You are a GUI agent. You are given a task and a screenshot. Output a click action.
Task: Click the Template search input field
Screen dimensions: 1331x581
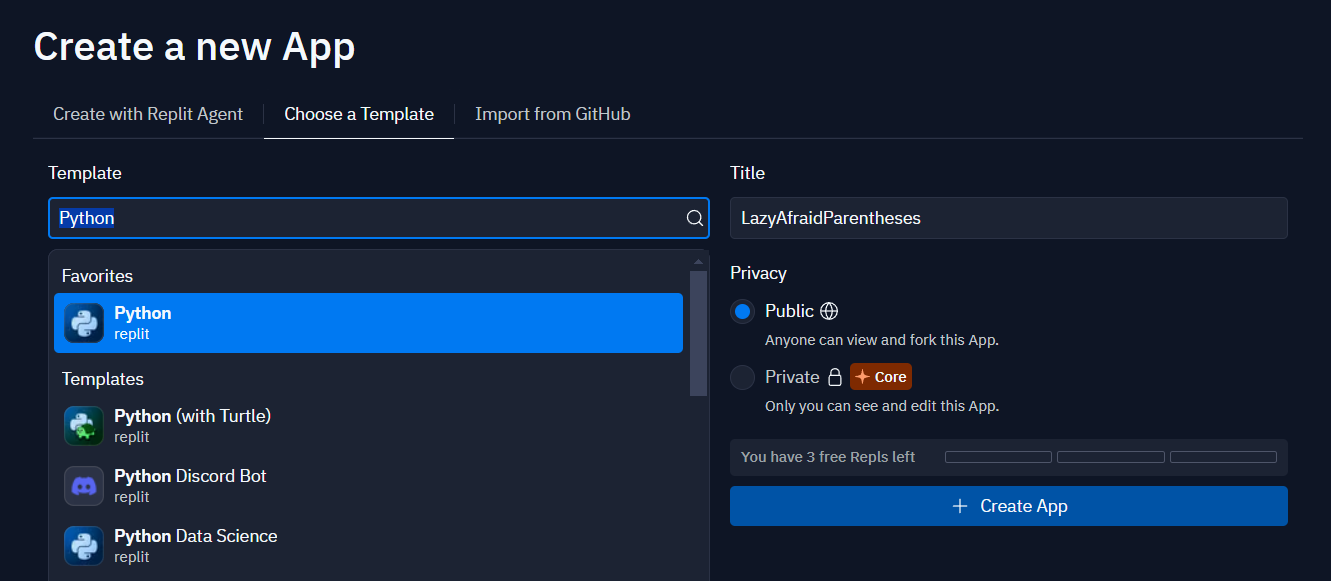click(x=379, y=218)
